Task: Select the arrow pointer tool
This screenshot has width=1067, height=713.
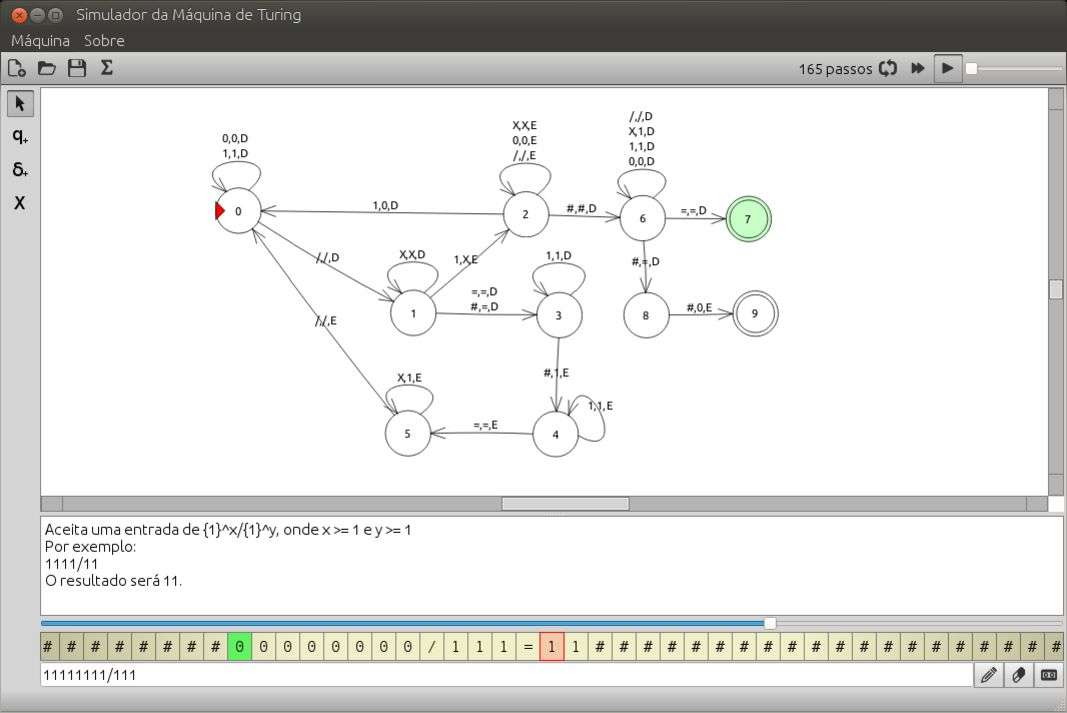Action: point(20,104)
